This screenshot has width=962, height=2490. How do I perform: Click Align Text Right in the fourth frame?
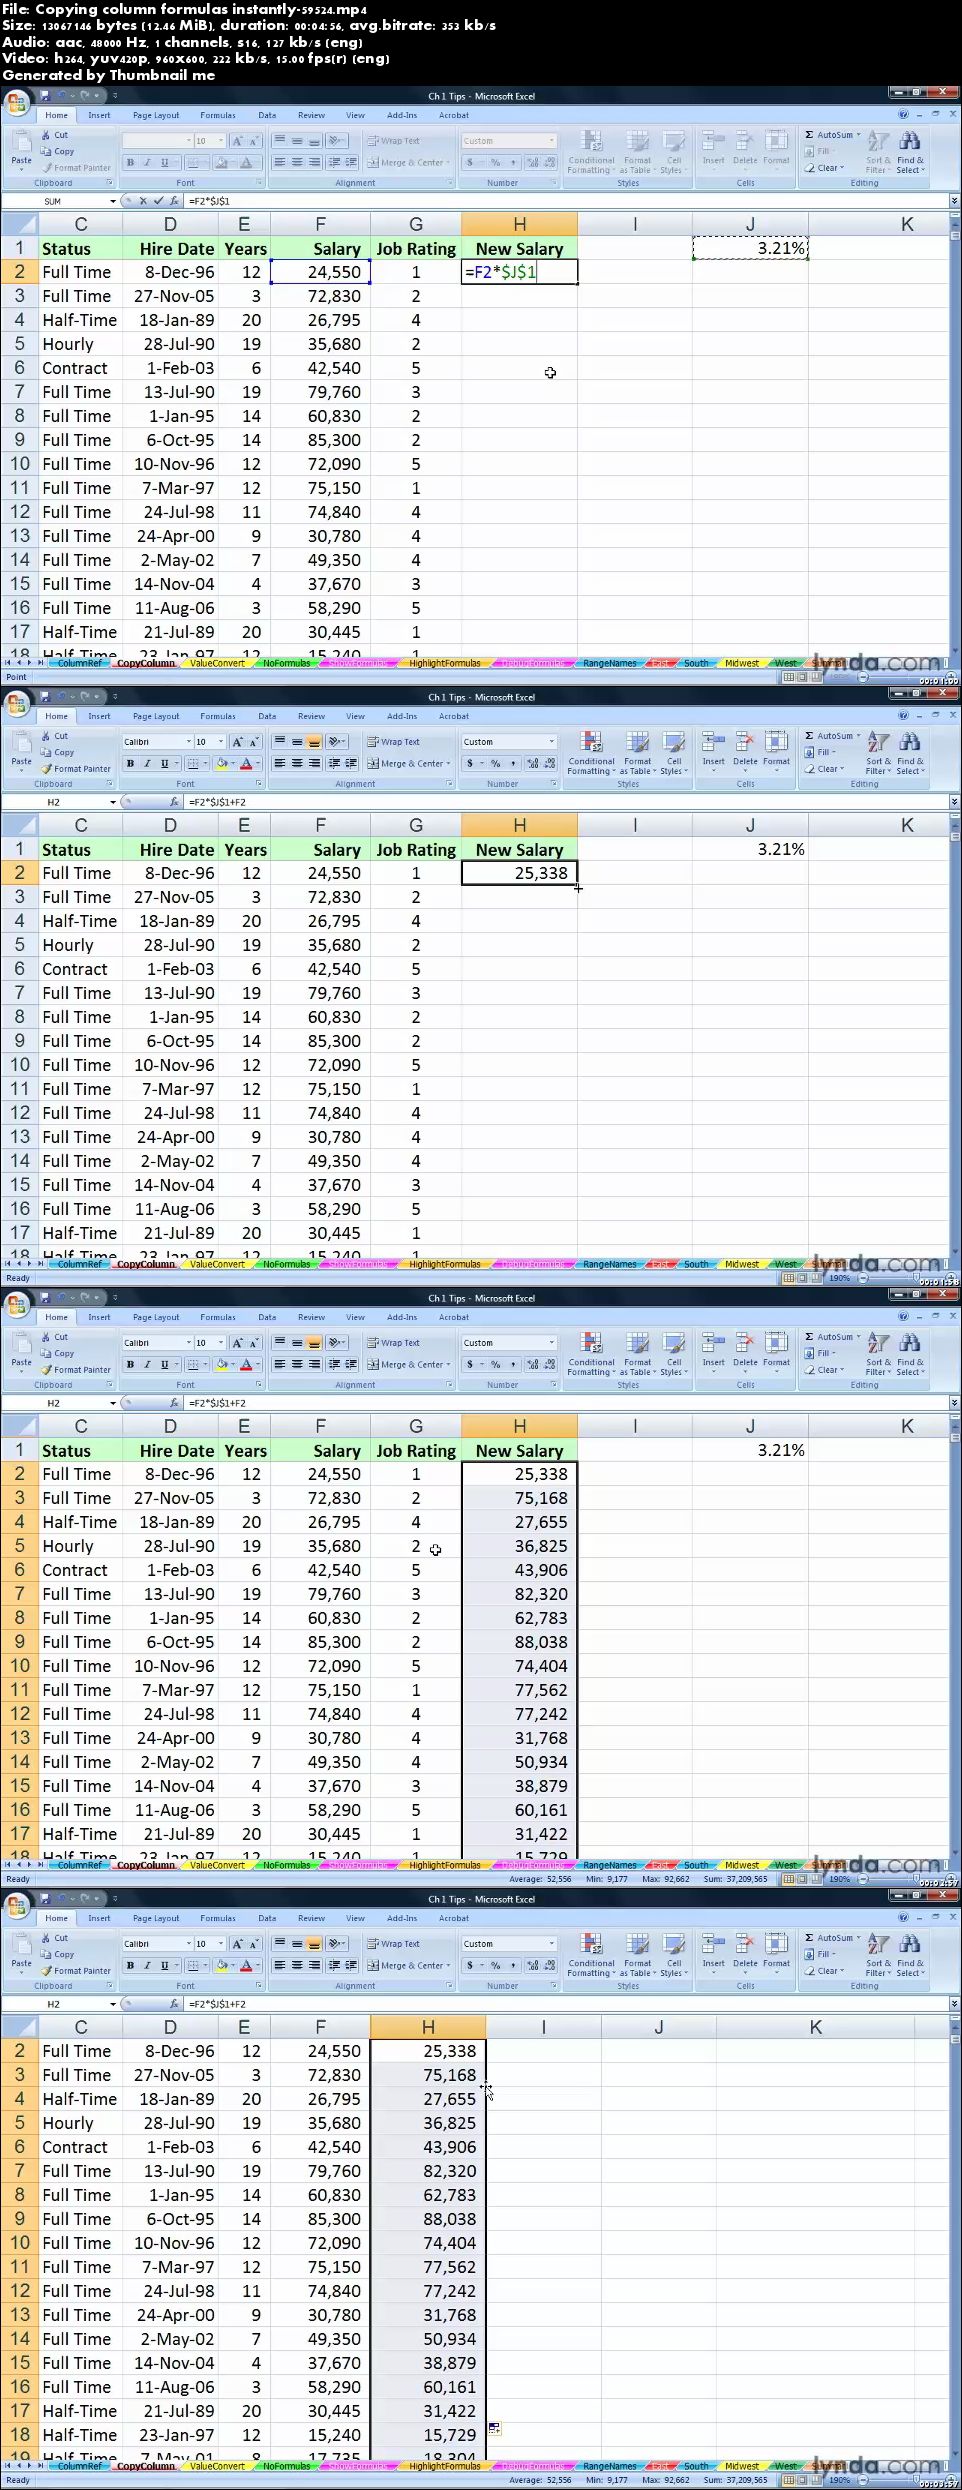click(x=314, y=1966)
